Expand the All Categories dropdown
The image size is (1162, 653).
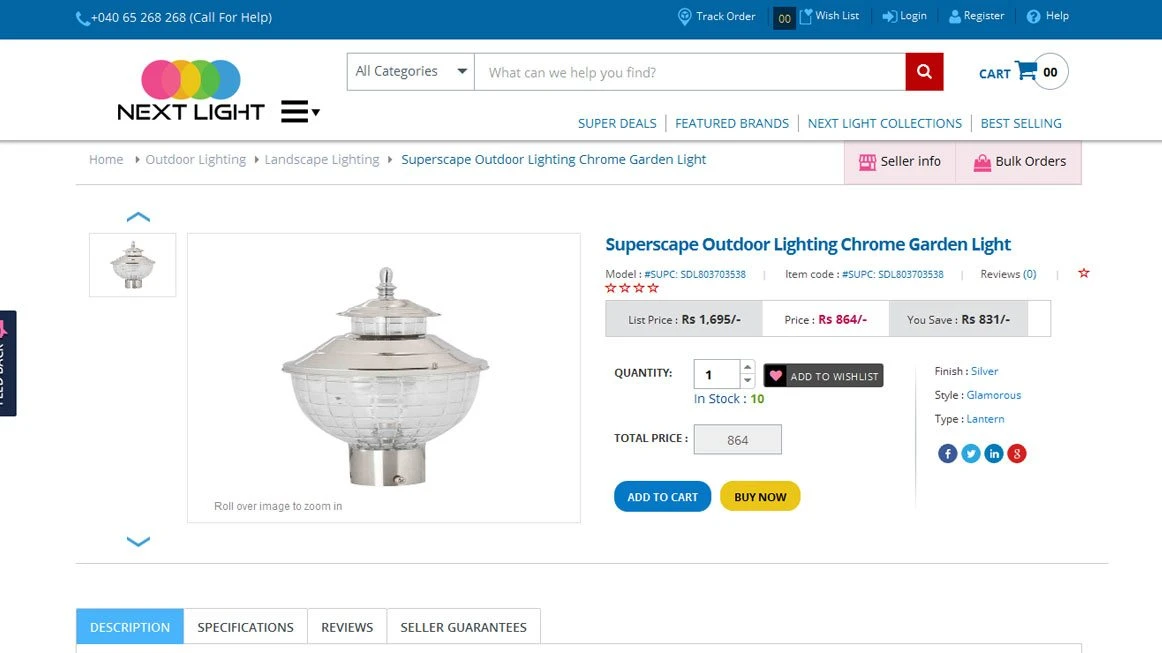tap(411, 72)
